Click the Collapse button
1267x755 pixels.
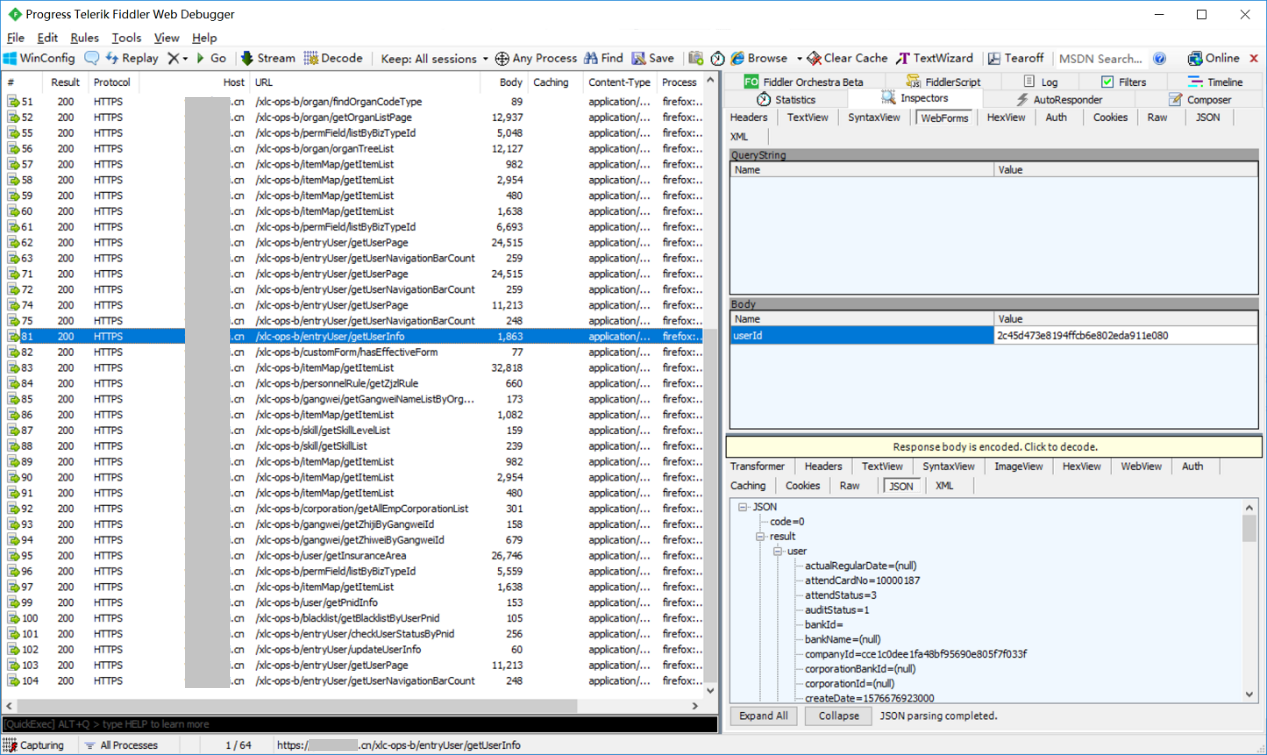coord(838,716)
